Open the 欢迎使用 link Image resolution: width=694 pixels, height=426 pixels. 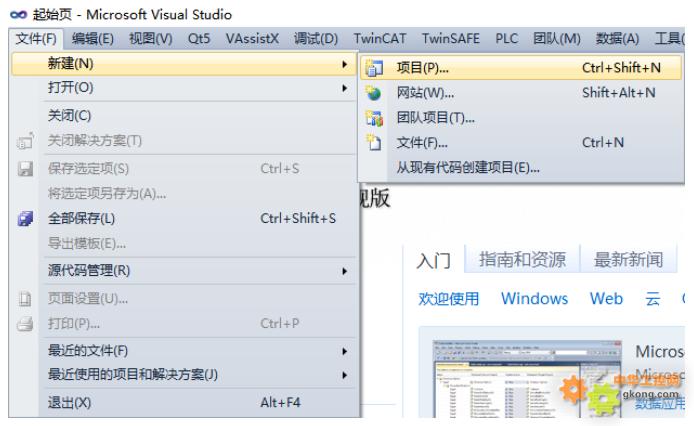coord(448,299)
